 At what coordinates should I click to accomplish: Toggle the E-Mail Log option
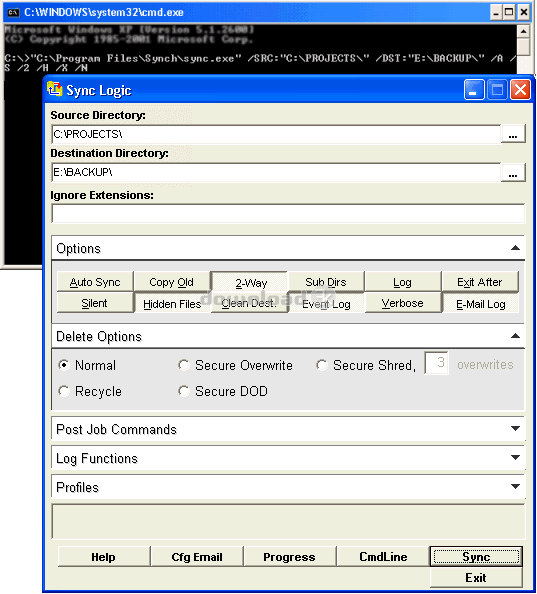(x=481, y=303)
